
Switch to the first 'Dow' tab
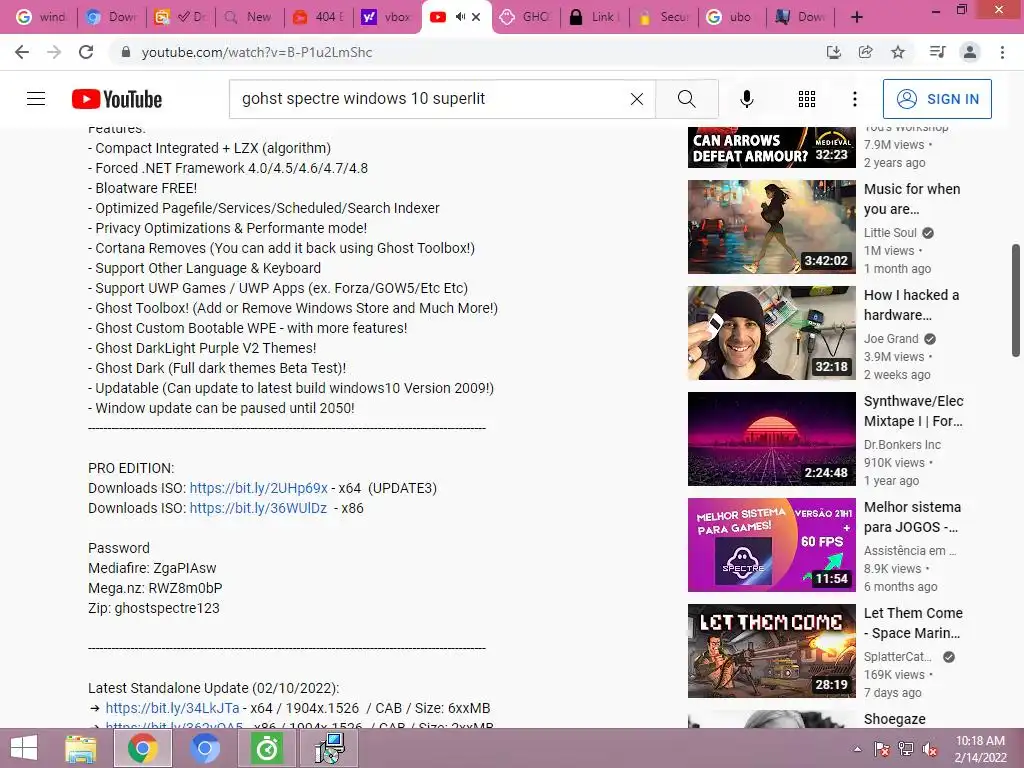(111, 17)
